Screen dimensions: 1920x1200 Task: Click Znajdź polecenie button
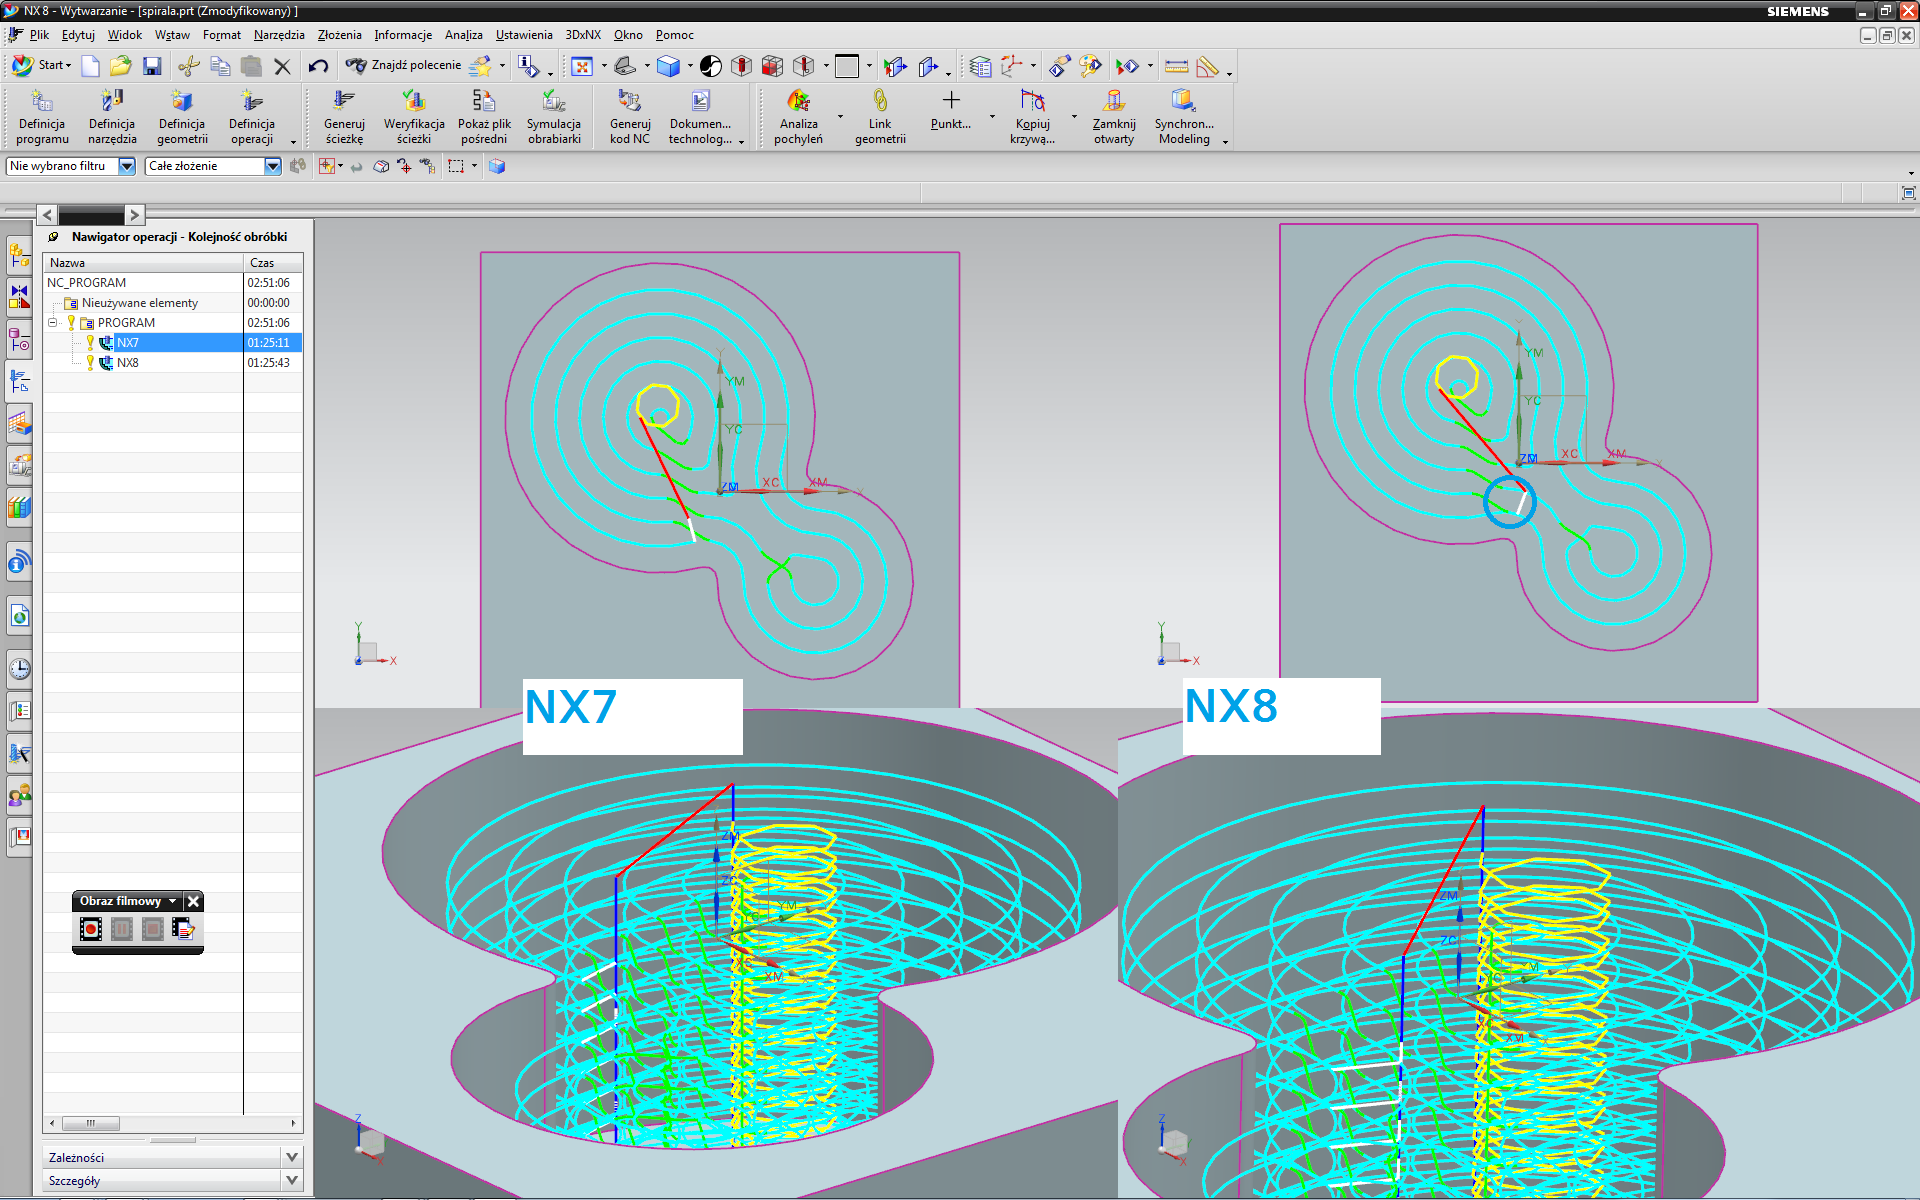pyautogui.click(x=404, y=65)
